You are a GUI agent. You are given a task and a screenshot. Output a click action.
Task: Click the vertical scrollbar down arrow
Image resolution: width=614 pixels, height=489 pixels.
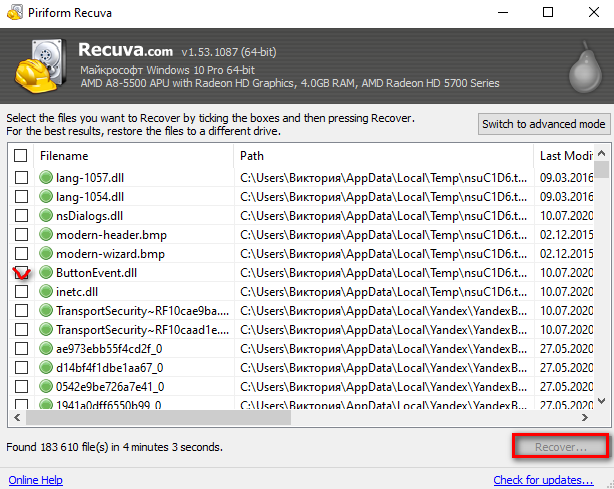coord(602,401)
